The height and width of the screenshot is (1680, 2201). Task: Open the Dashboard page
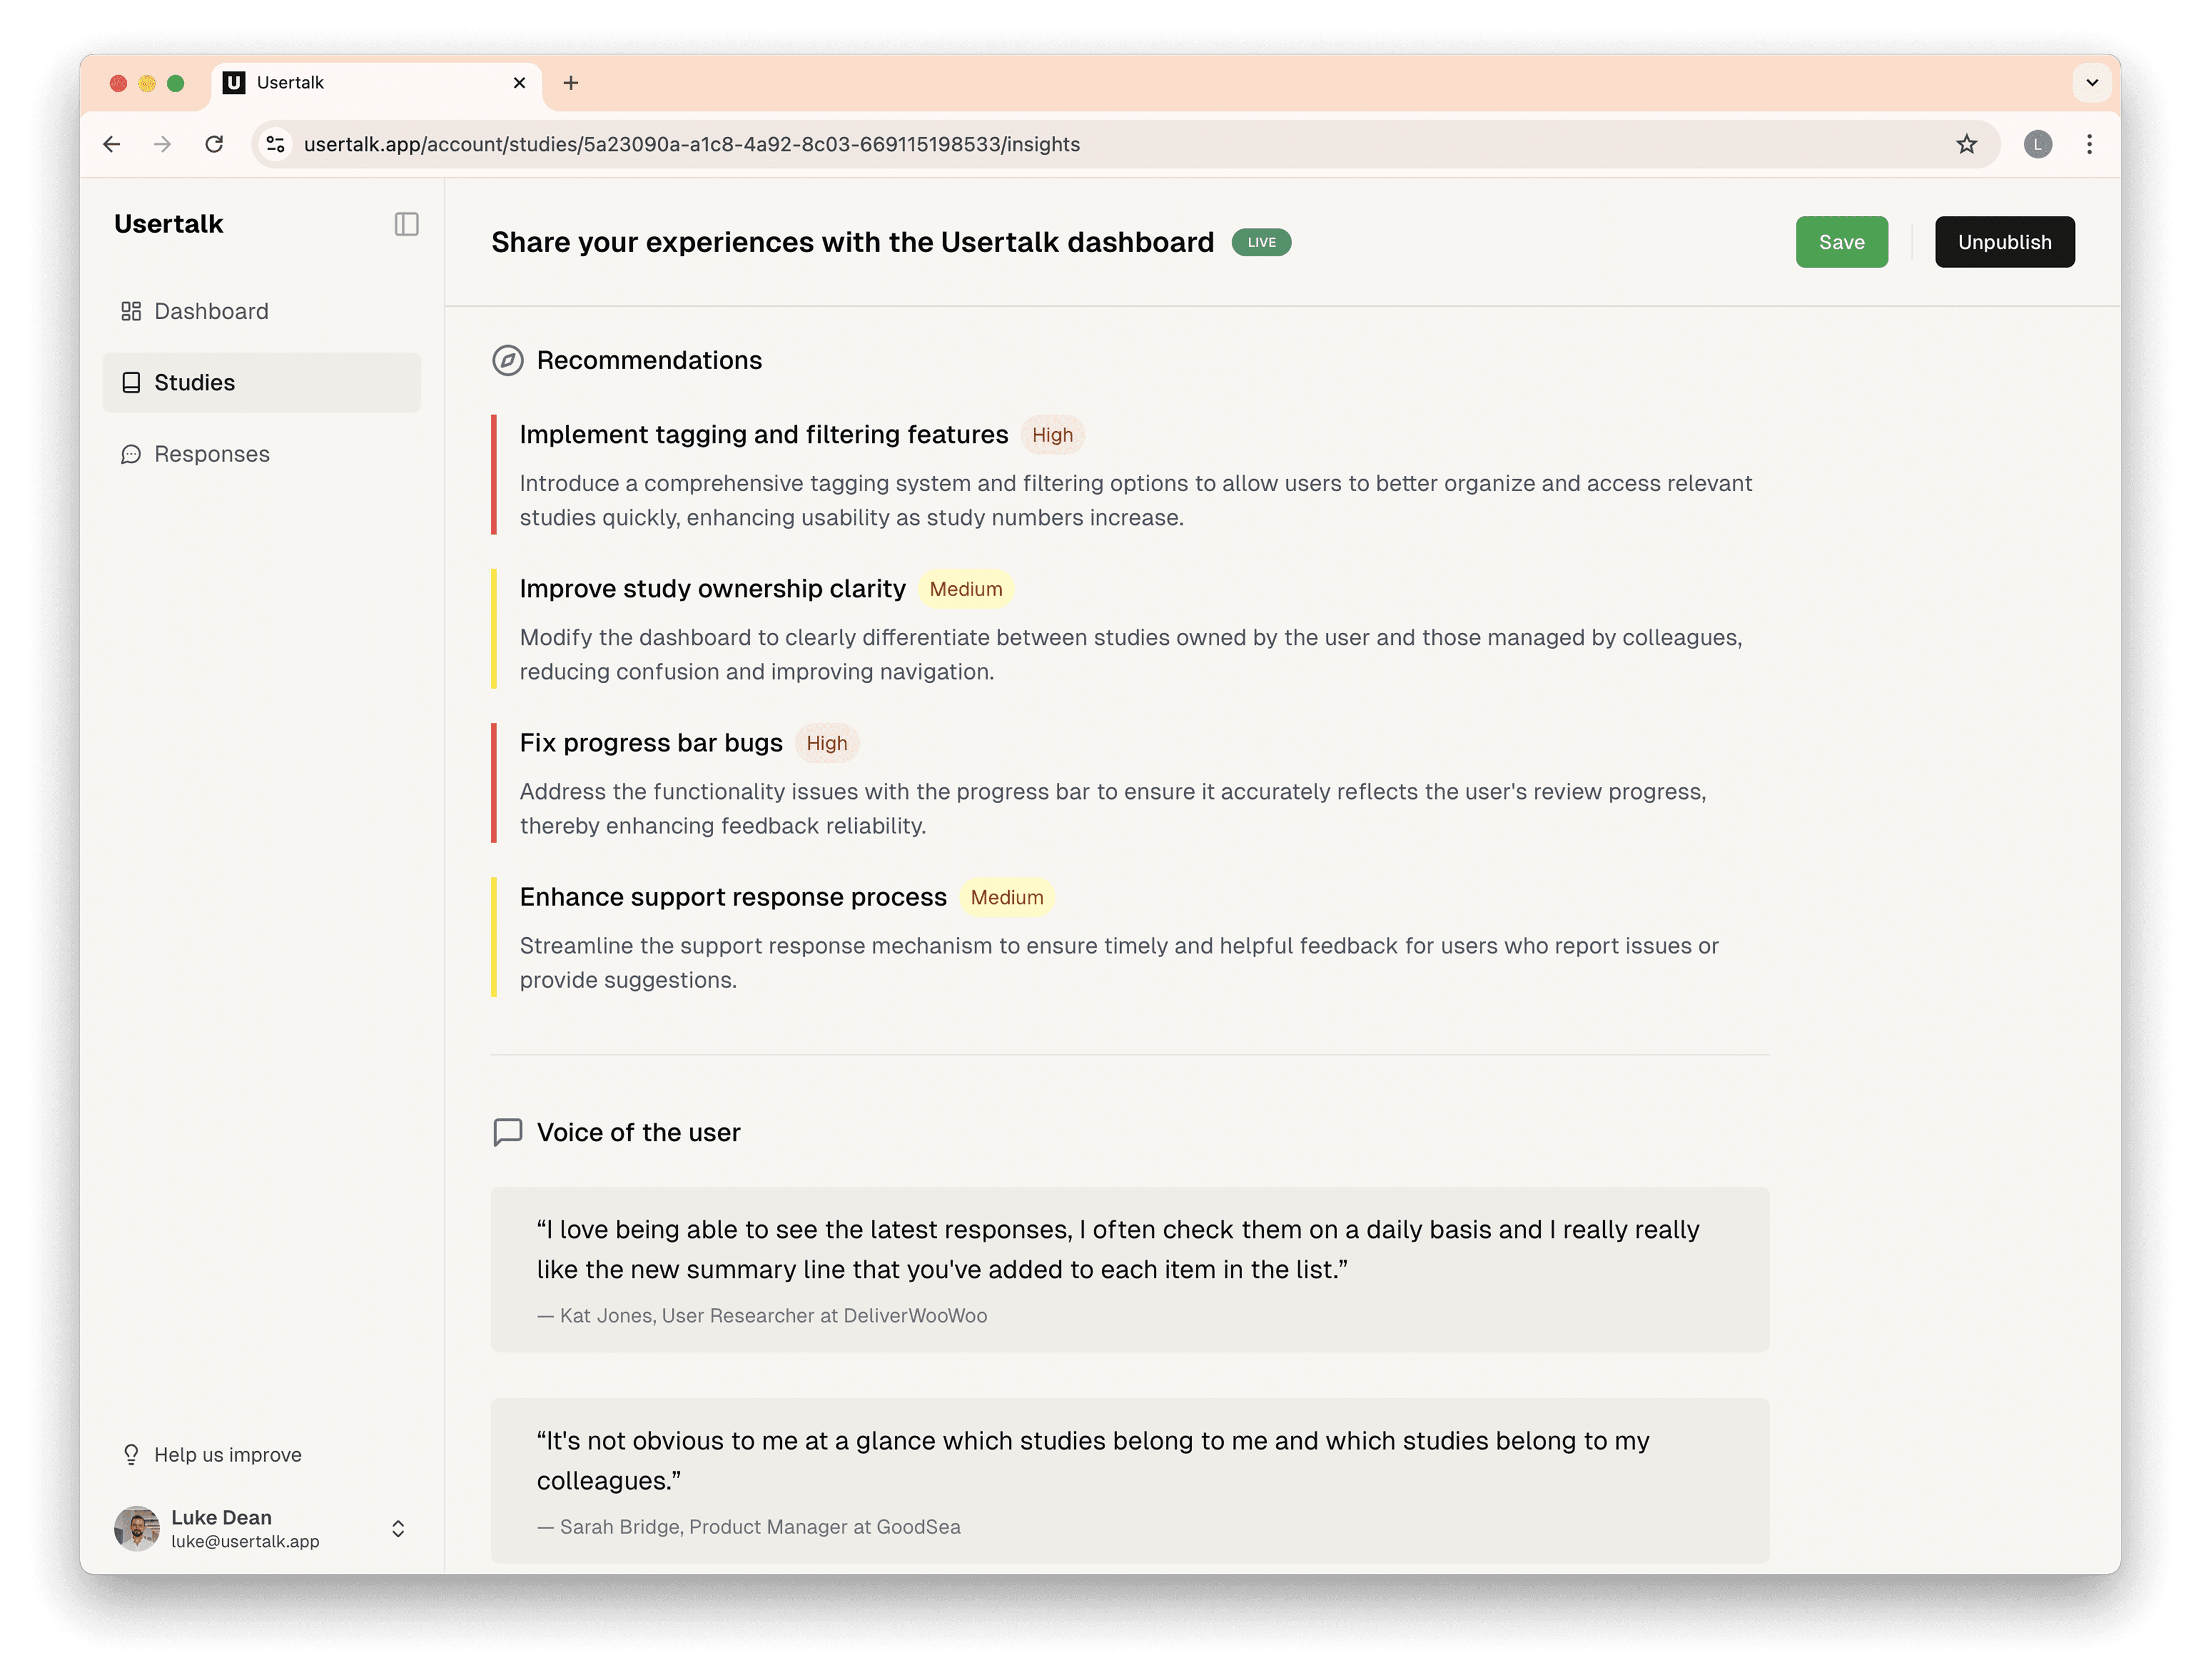[262, 311]
